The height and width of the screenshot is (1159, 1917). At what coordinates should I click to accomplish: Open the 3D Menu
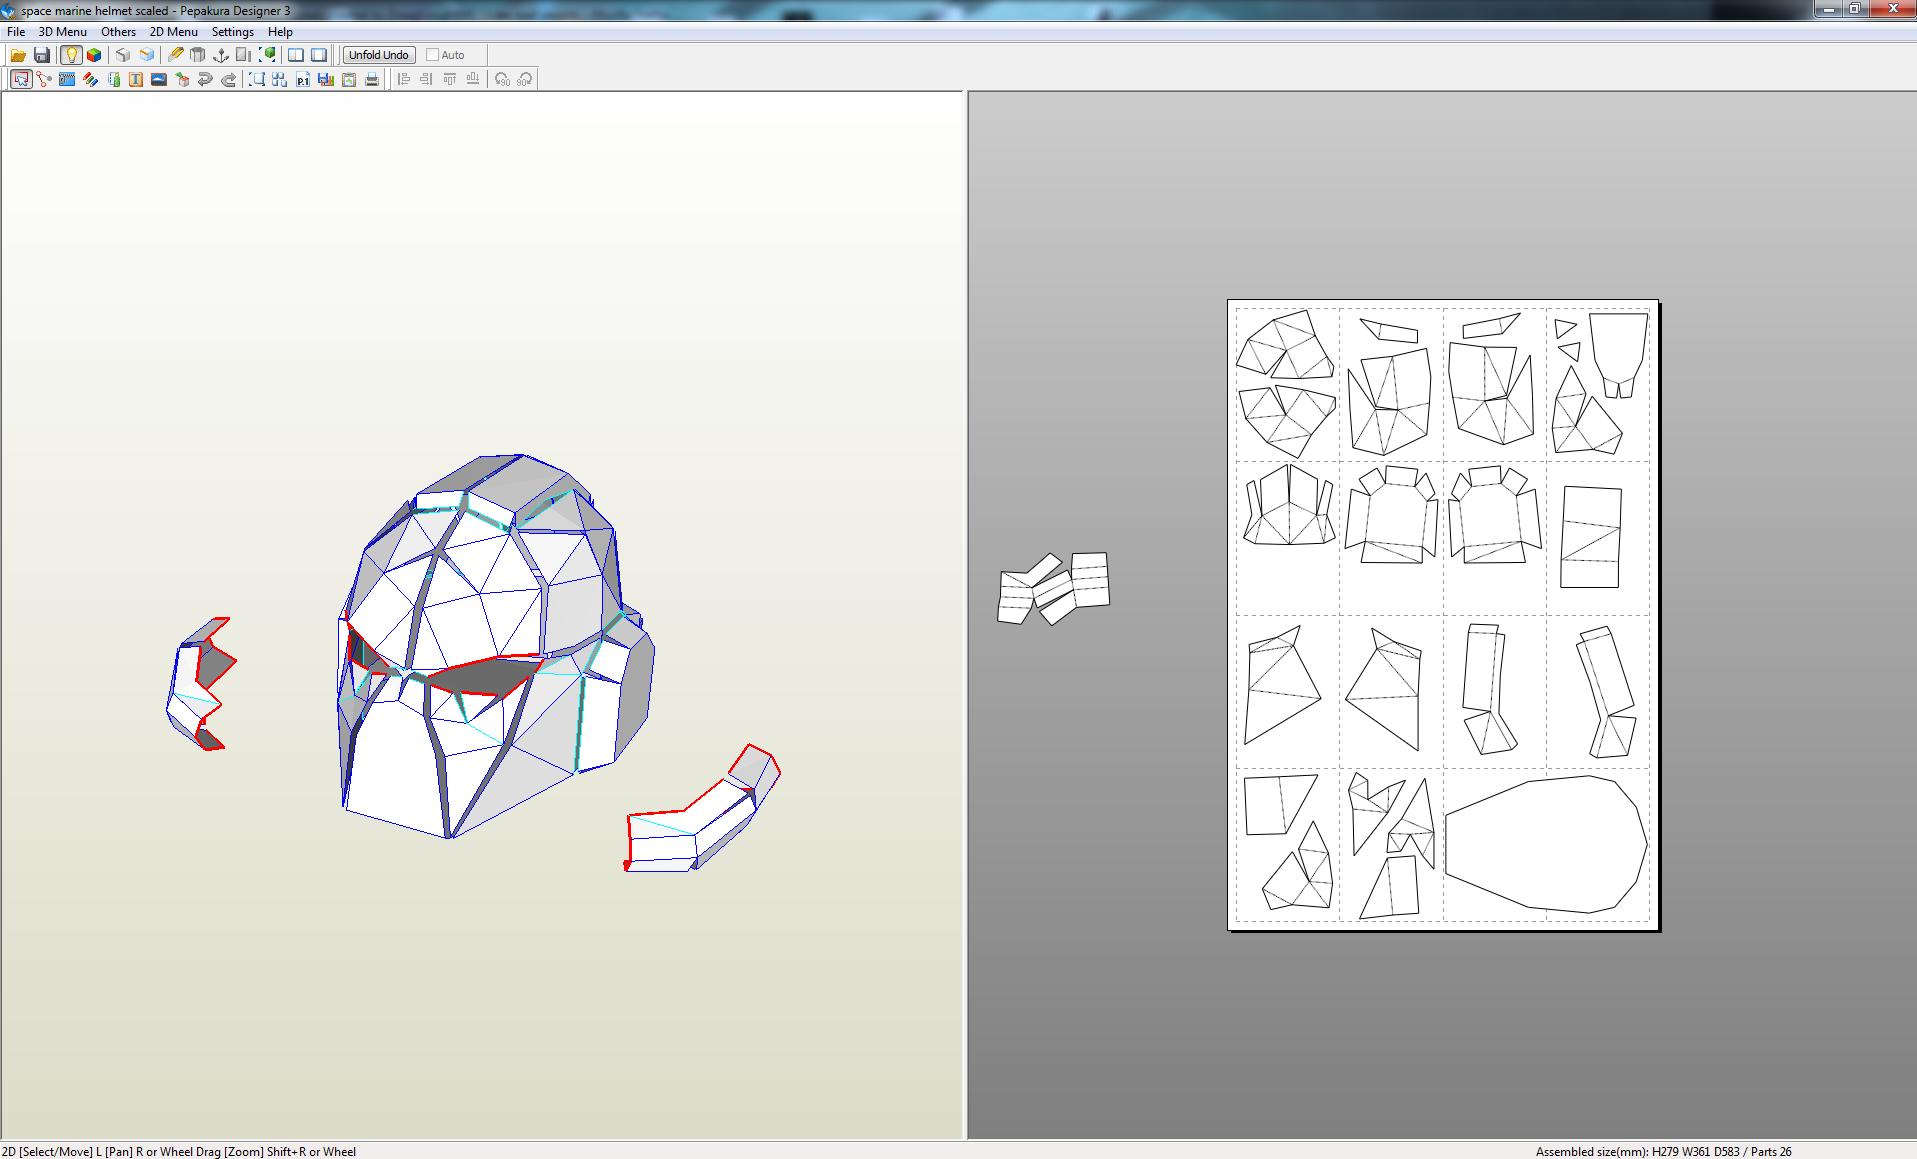pyautogui.click(x=63, y=32)
